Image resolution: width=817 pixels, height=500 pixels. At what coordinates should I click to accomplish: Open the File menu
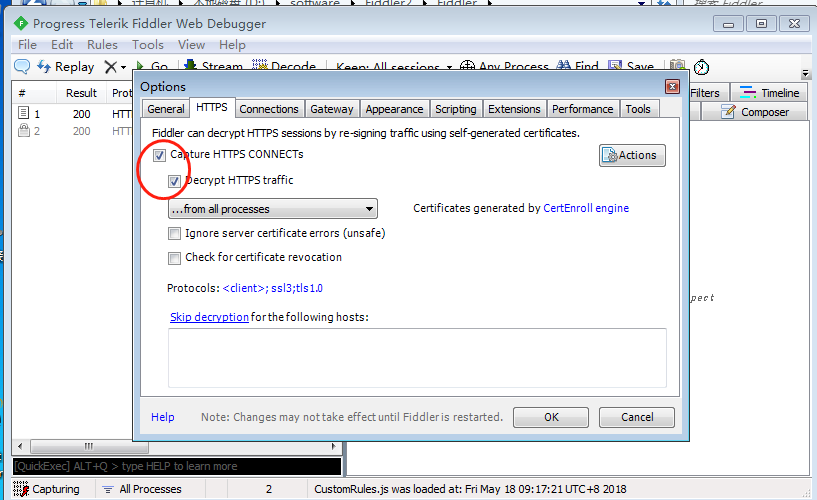27,45
